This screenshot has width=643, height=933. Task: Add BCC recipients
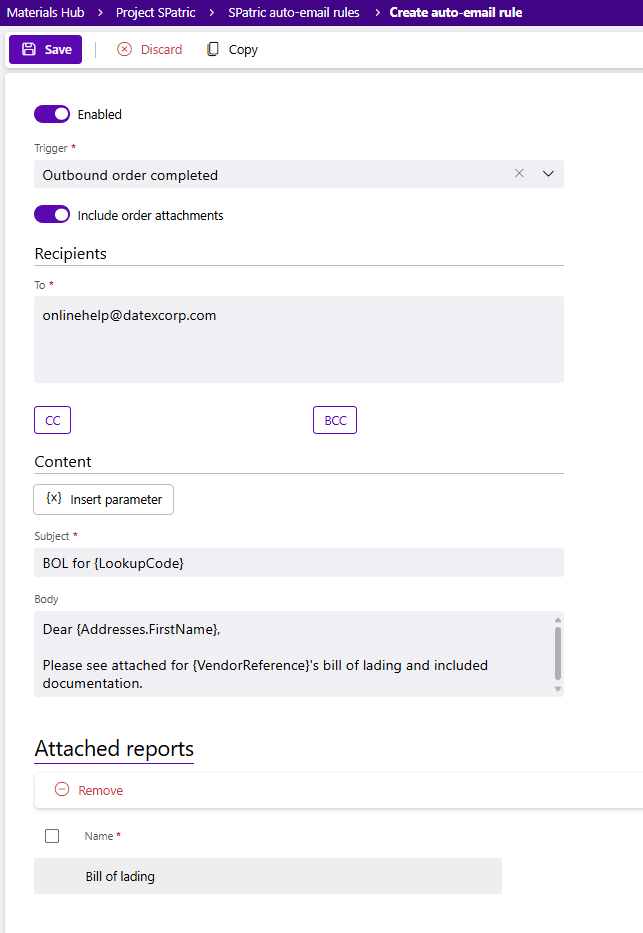pyautogui.click(x=335, y=421)
